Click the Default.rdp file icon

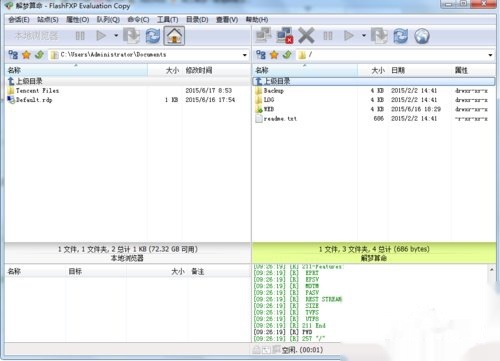[x=11, y=100]
